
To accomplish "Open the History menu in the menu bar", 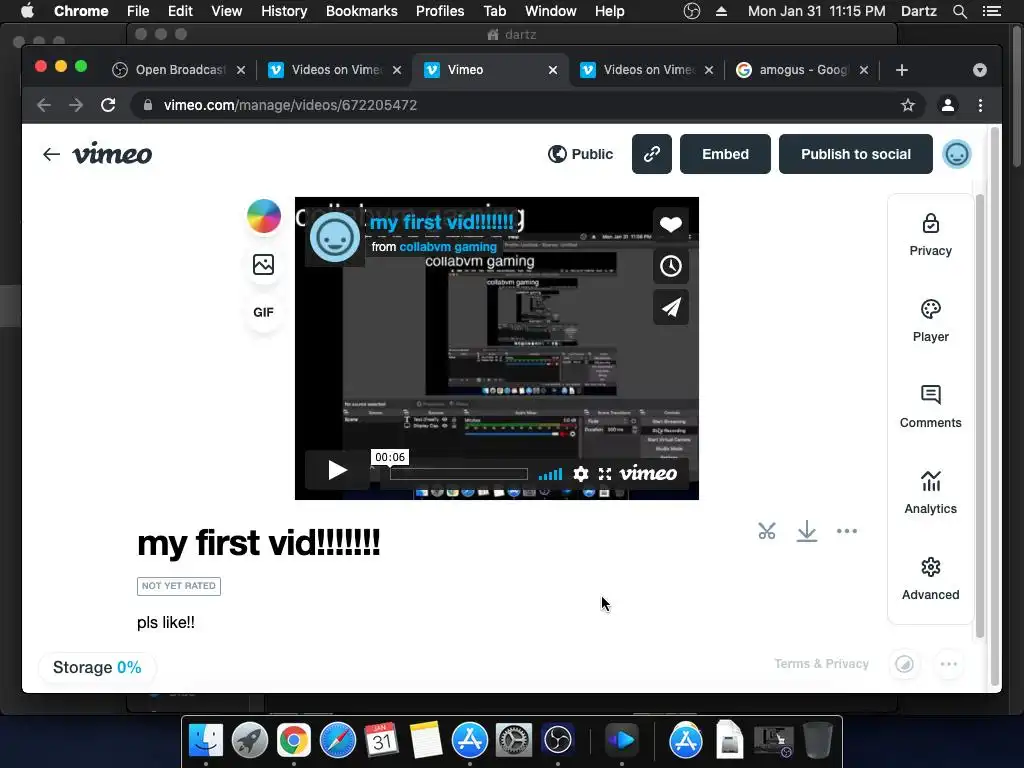I will tap(284, 11).
